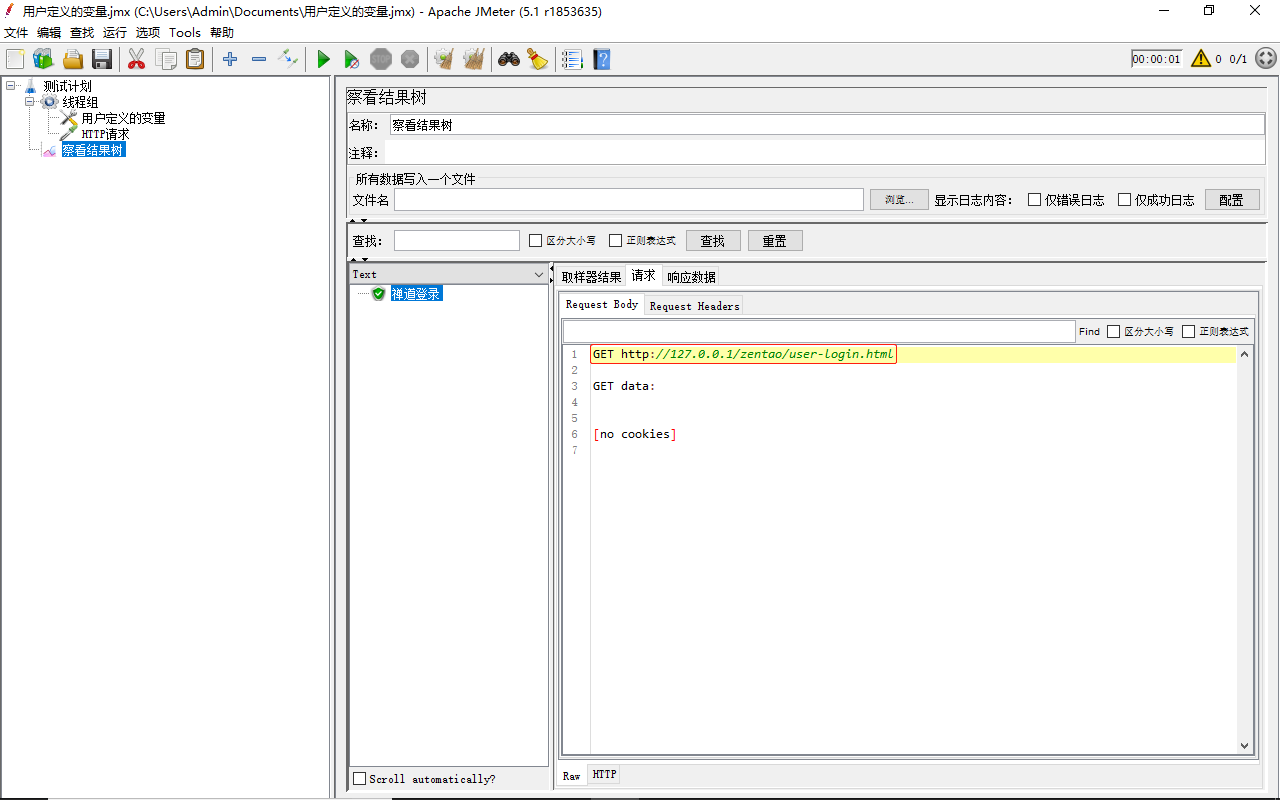Click the 重置 button
Image resolution: width=1280 pixels, height=800 pixels.
pyautogui.click(x=775, y=241)
